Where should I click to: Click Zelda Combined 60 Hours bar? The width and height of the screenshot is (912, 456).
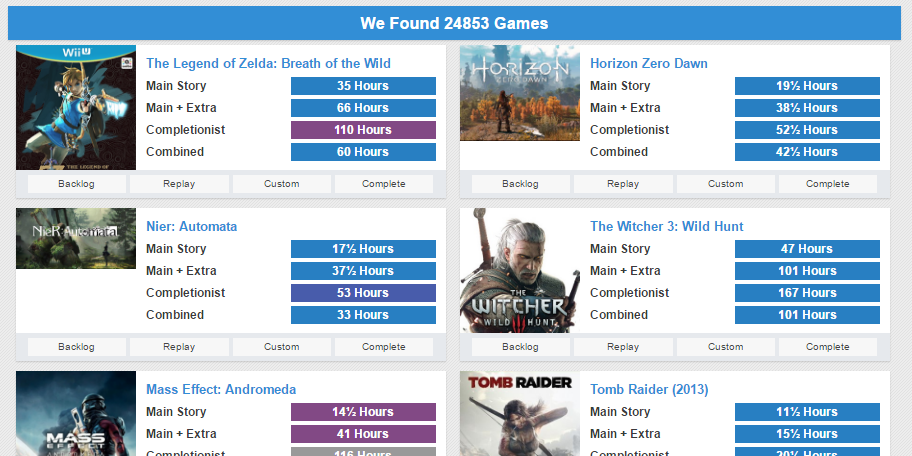[363, 152]
